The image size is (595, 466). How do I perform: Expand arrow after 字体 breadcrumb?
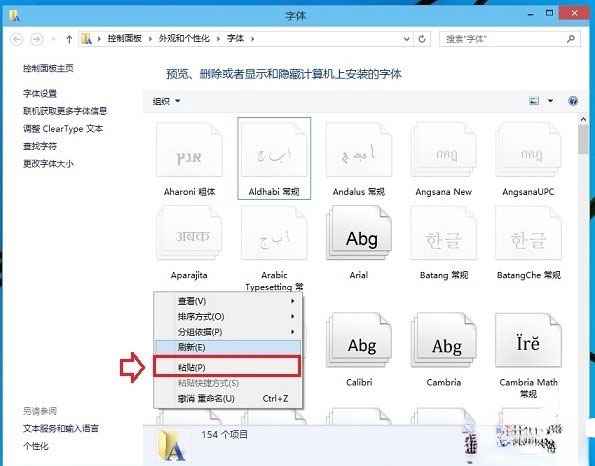pos(252,39)
